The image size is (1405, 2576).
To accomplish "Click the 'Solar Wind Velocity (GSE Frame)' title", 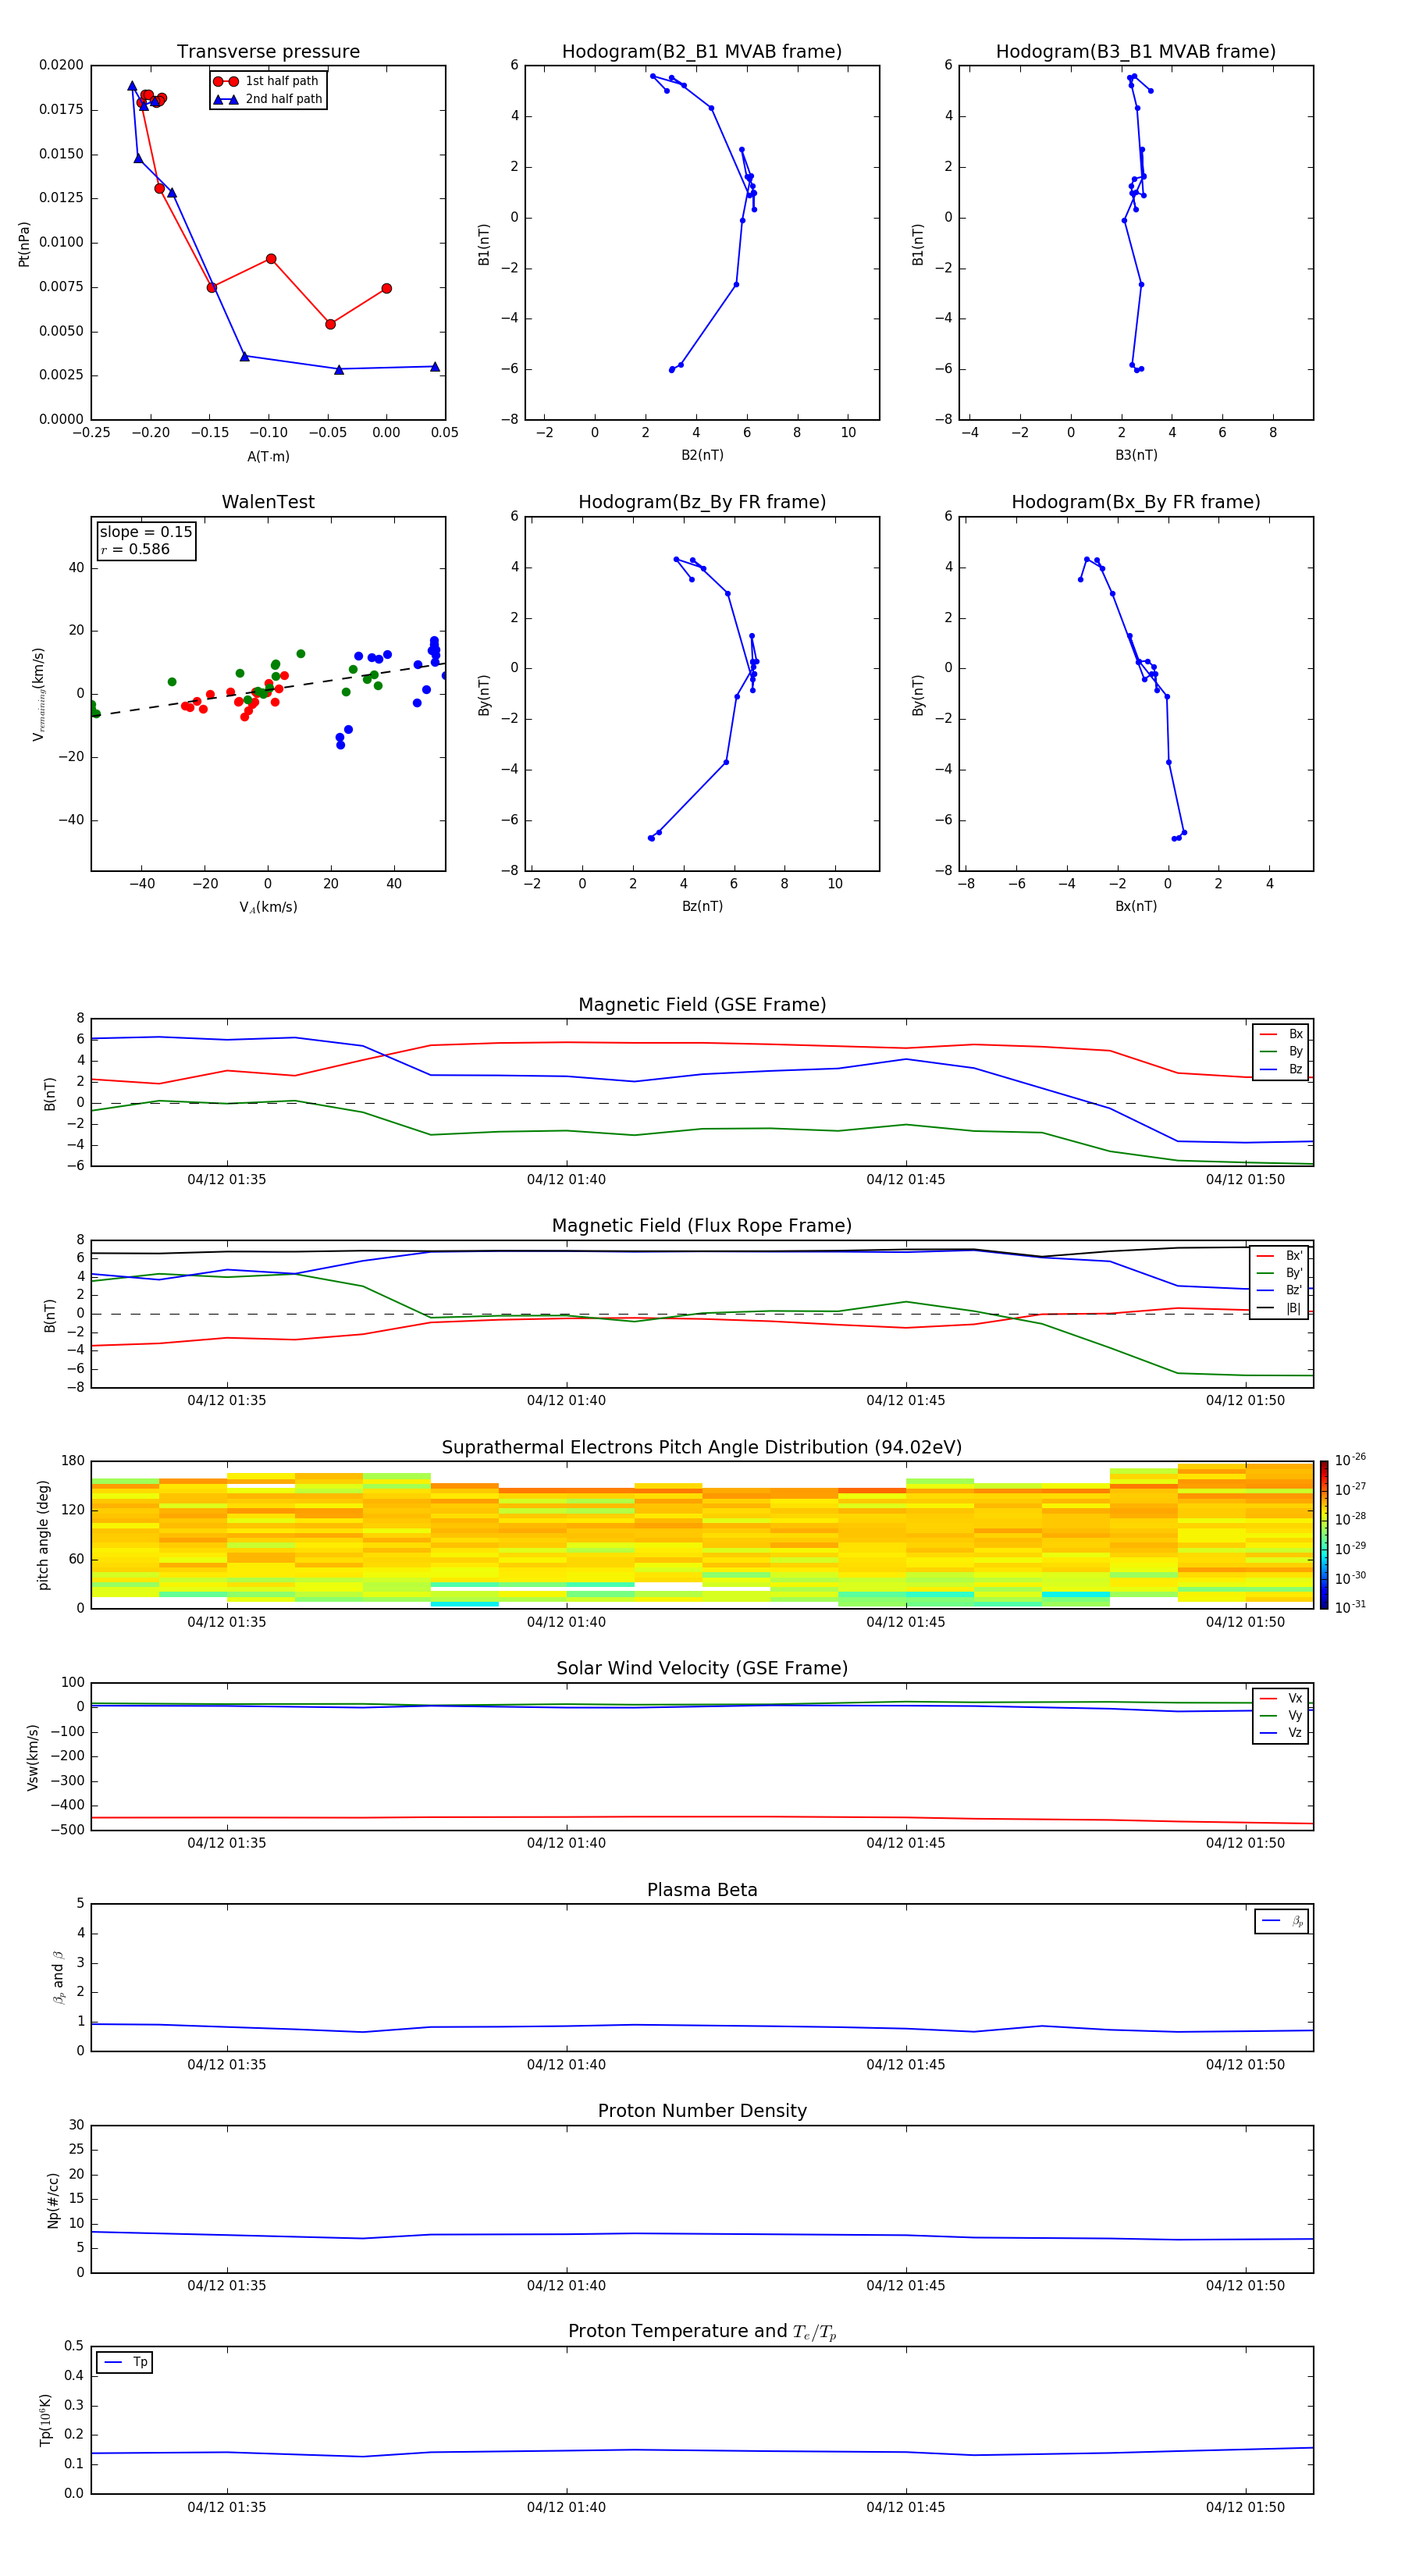I will [702, 1669].
